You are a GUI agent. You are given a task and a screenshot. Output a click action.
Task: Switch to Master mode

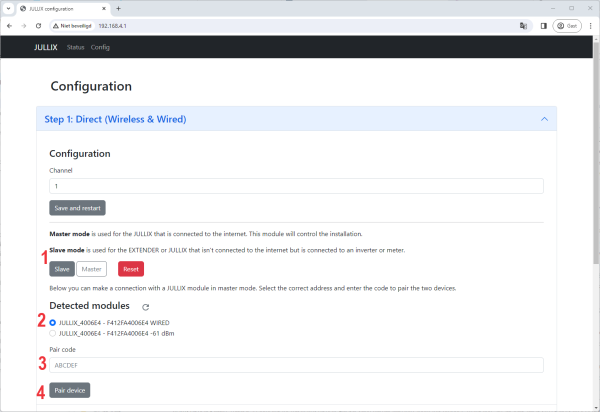click(x=92, y=269)
